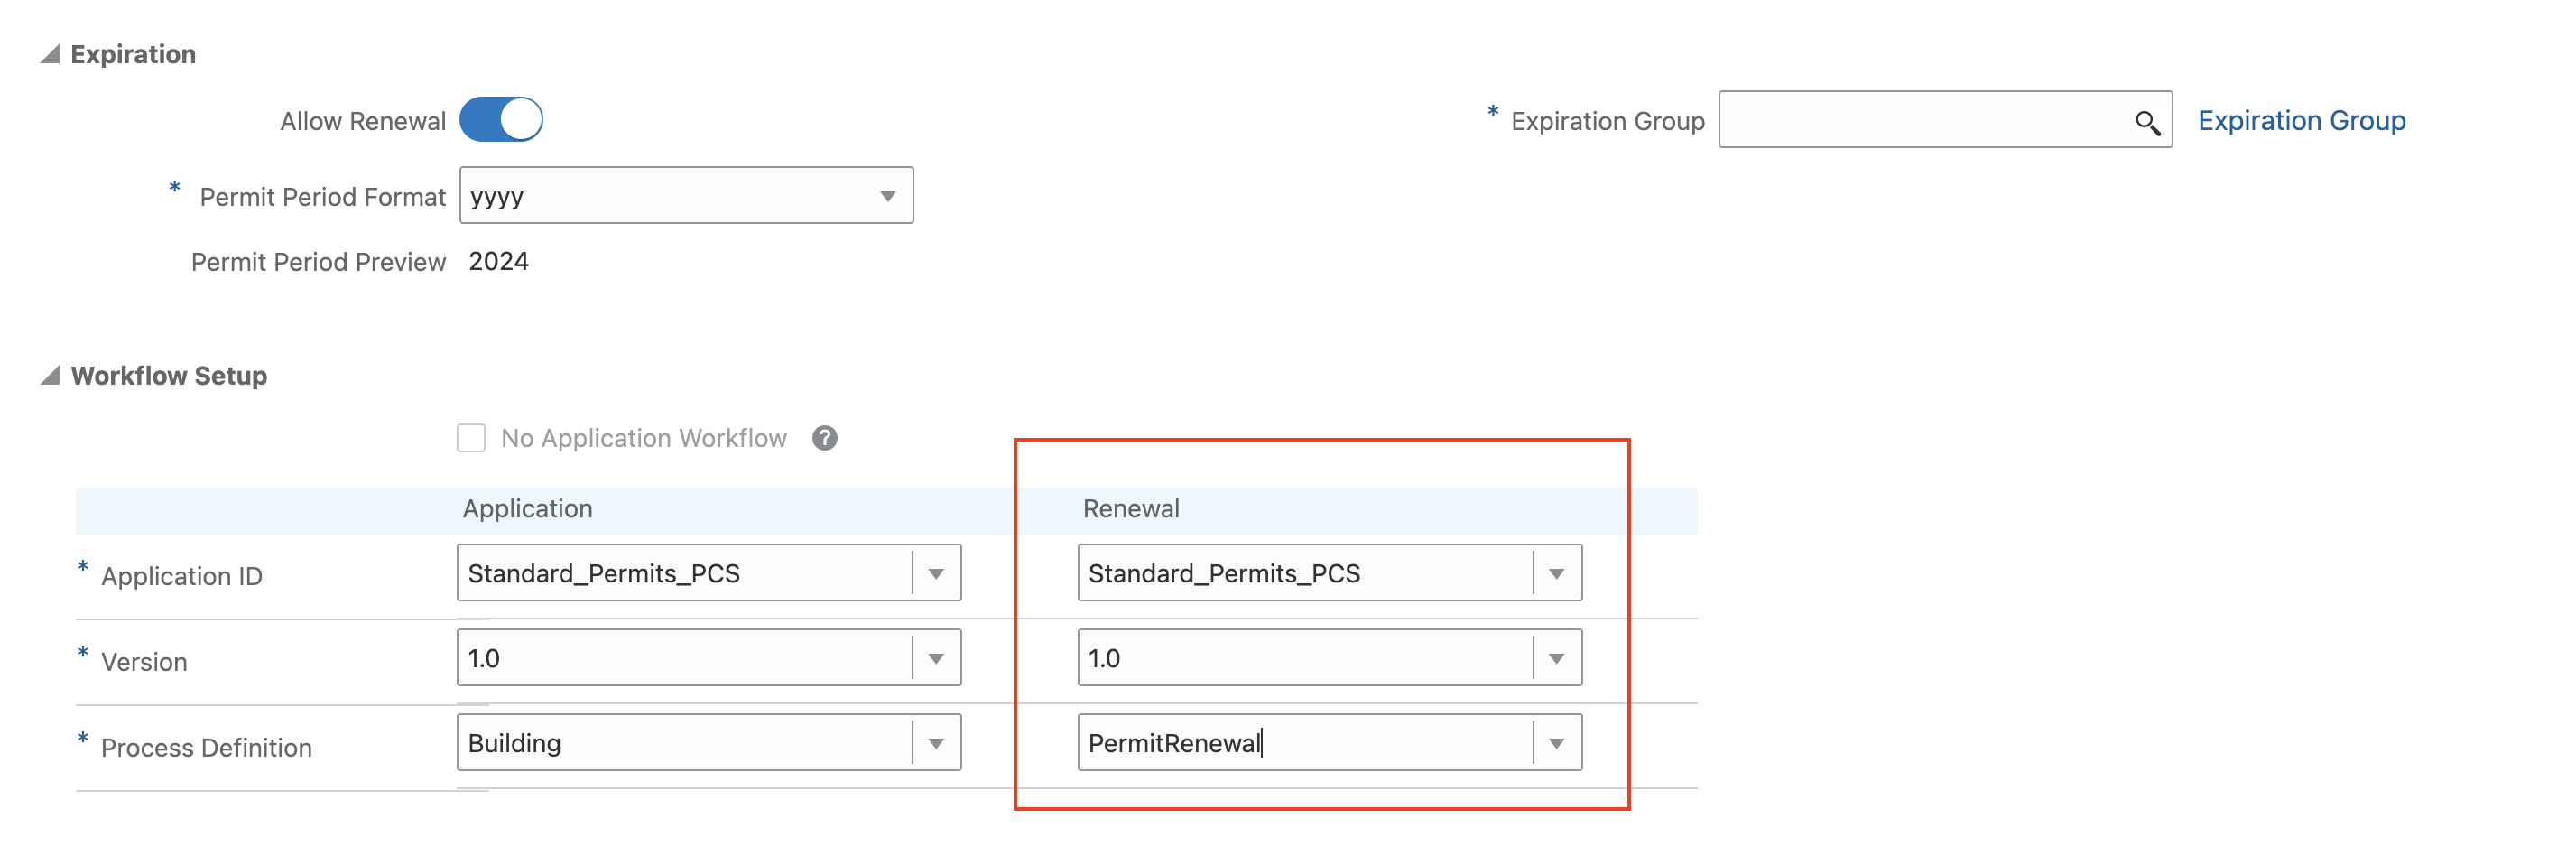Click the Permit Period Preview value 2024
The image size is (2576, 856).
tap(500, 261)
